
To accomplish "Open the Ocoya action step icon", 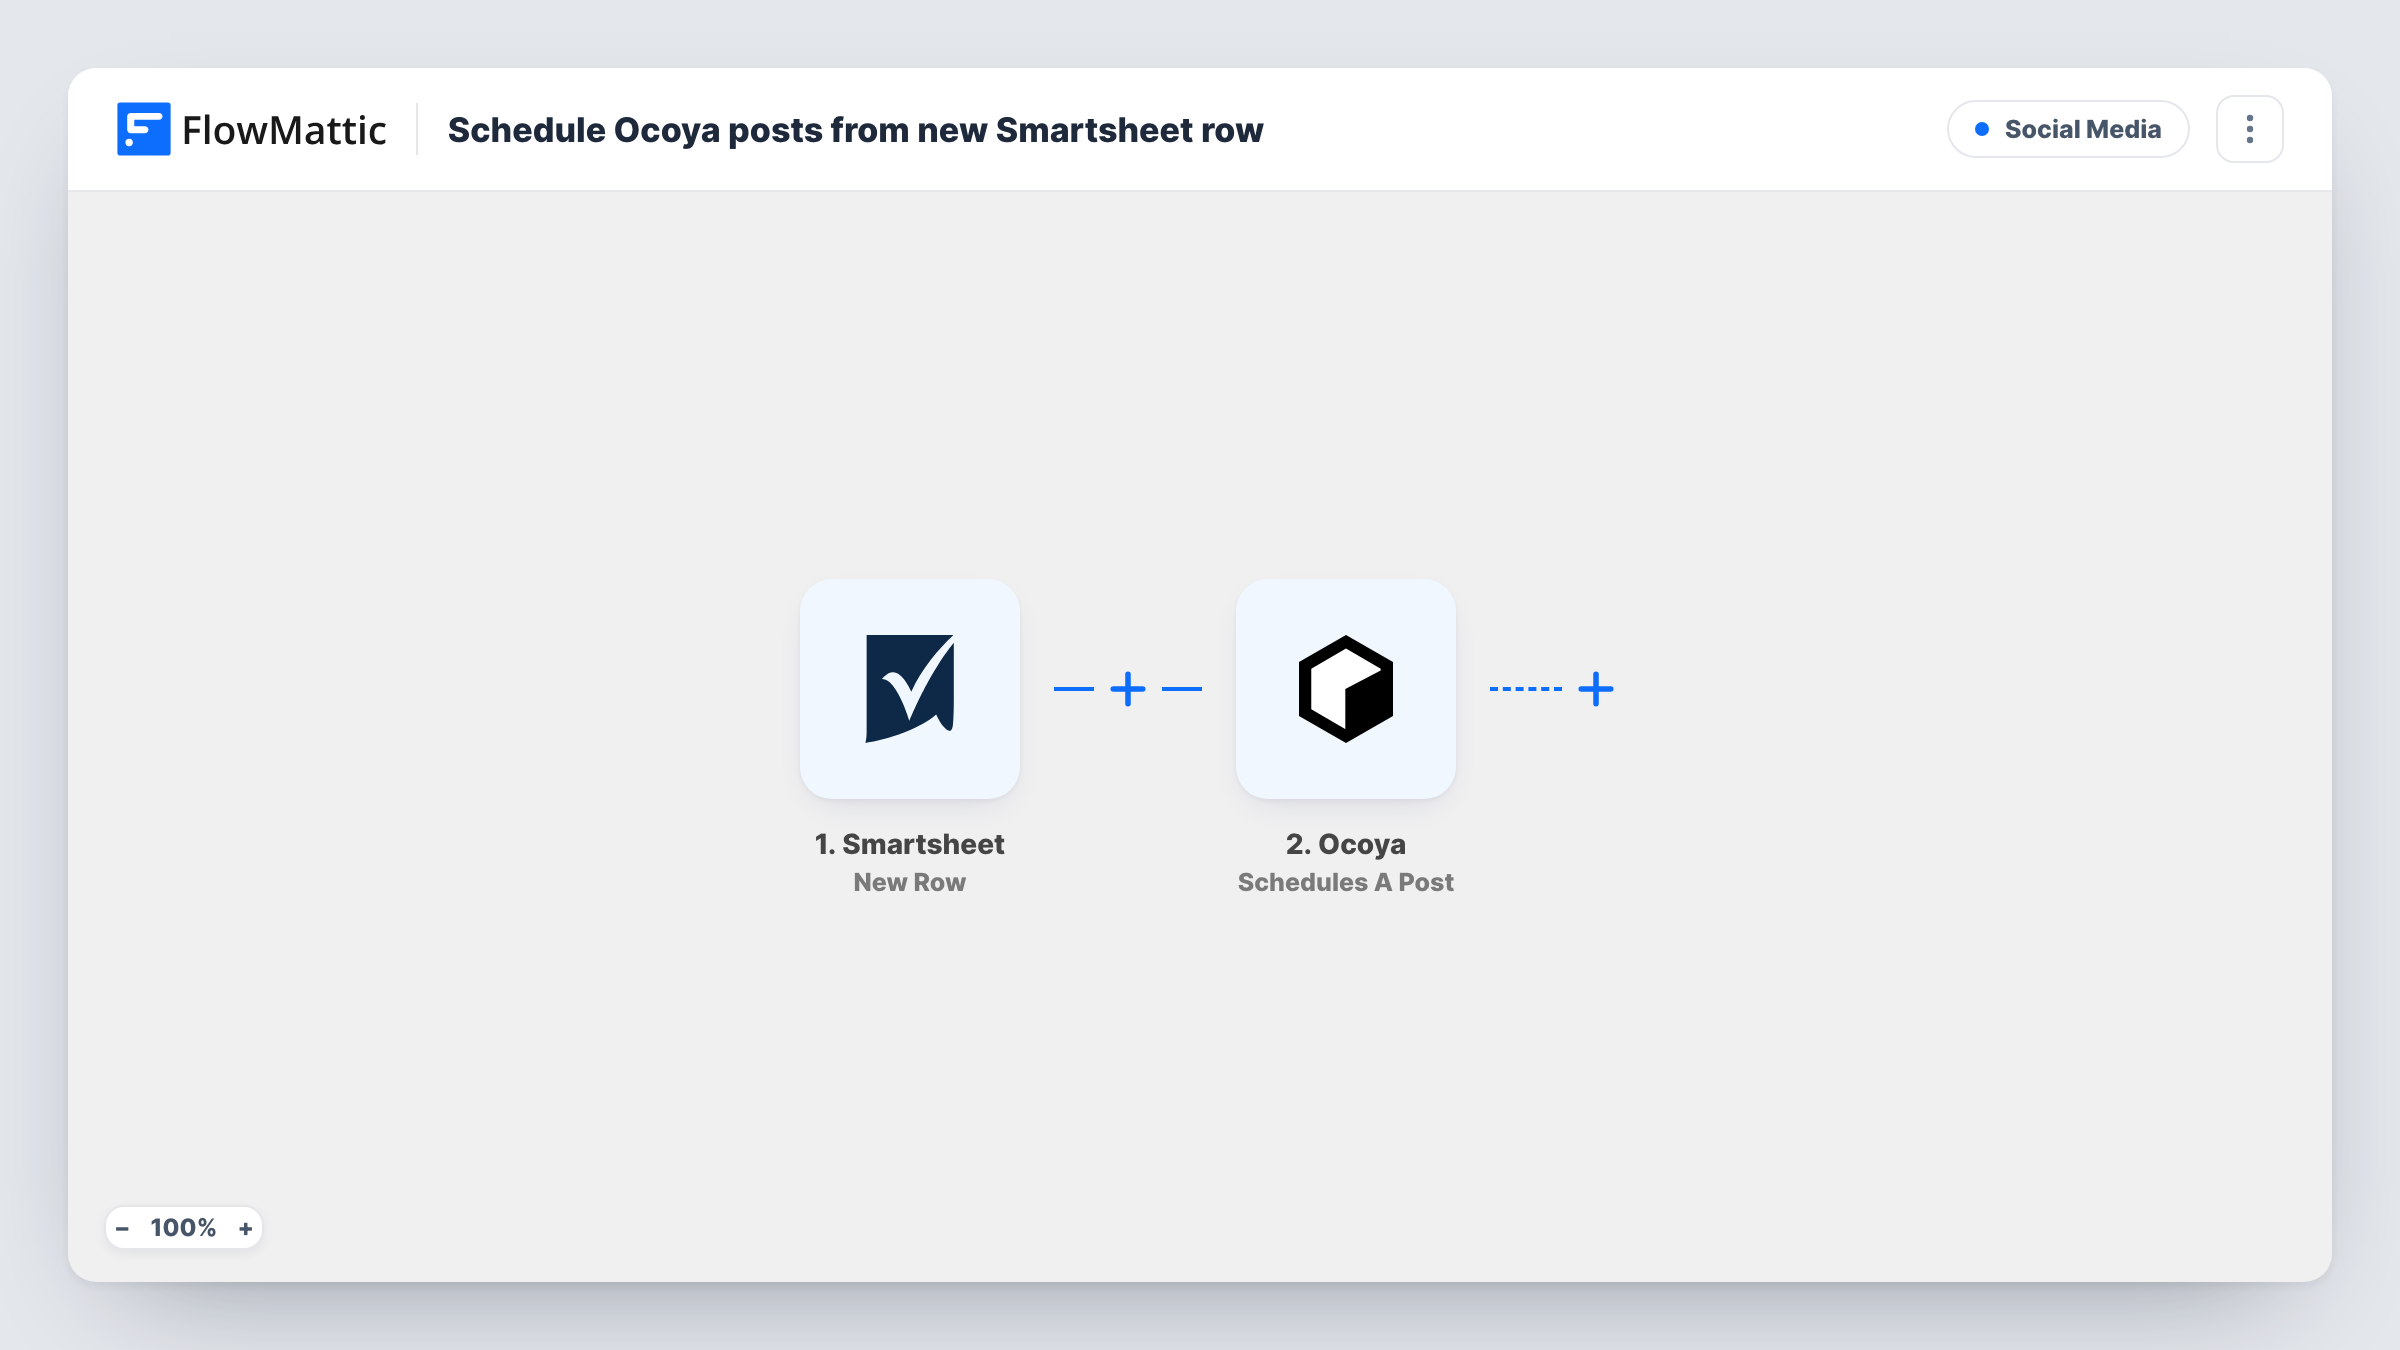I will [1345, 689].
